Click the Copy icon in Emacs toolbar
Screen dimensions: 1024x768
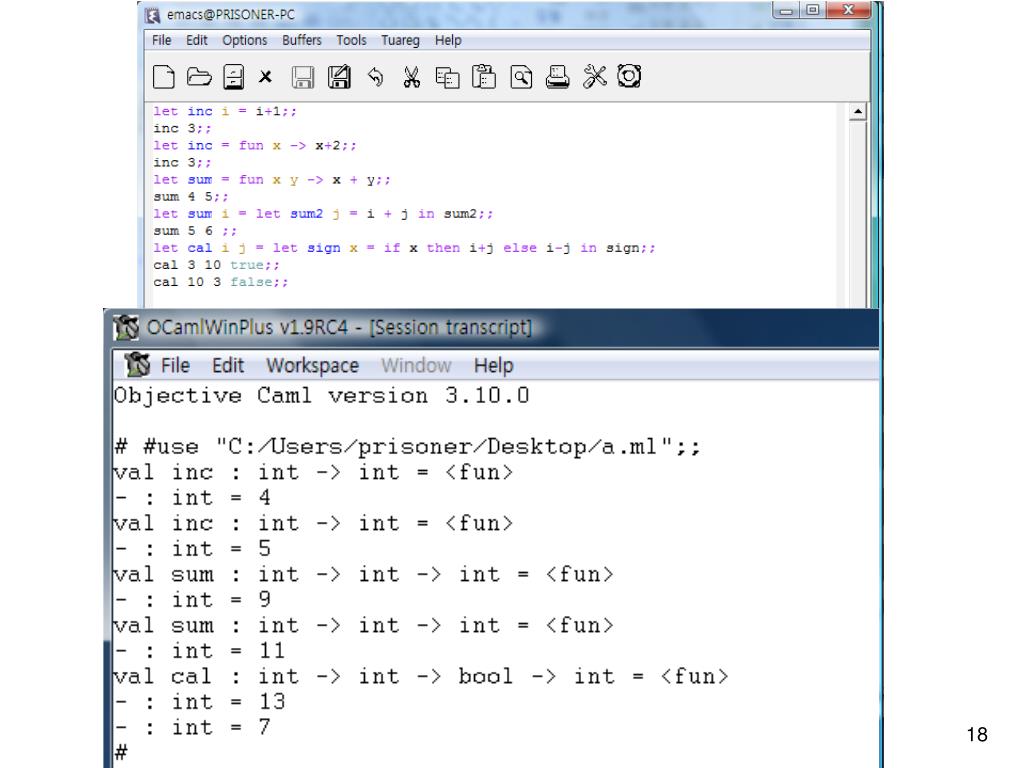pos(447,78)
